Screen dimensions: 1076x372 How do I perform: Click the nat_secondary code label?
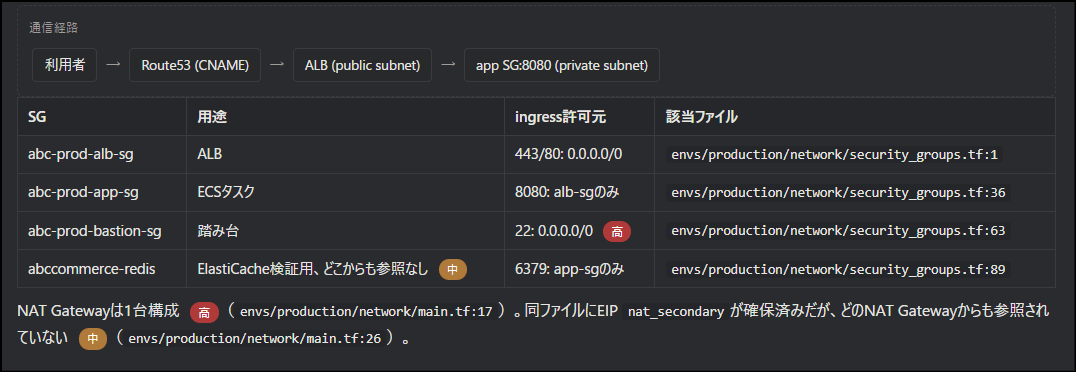(x=676, y=312)
